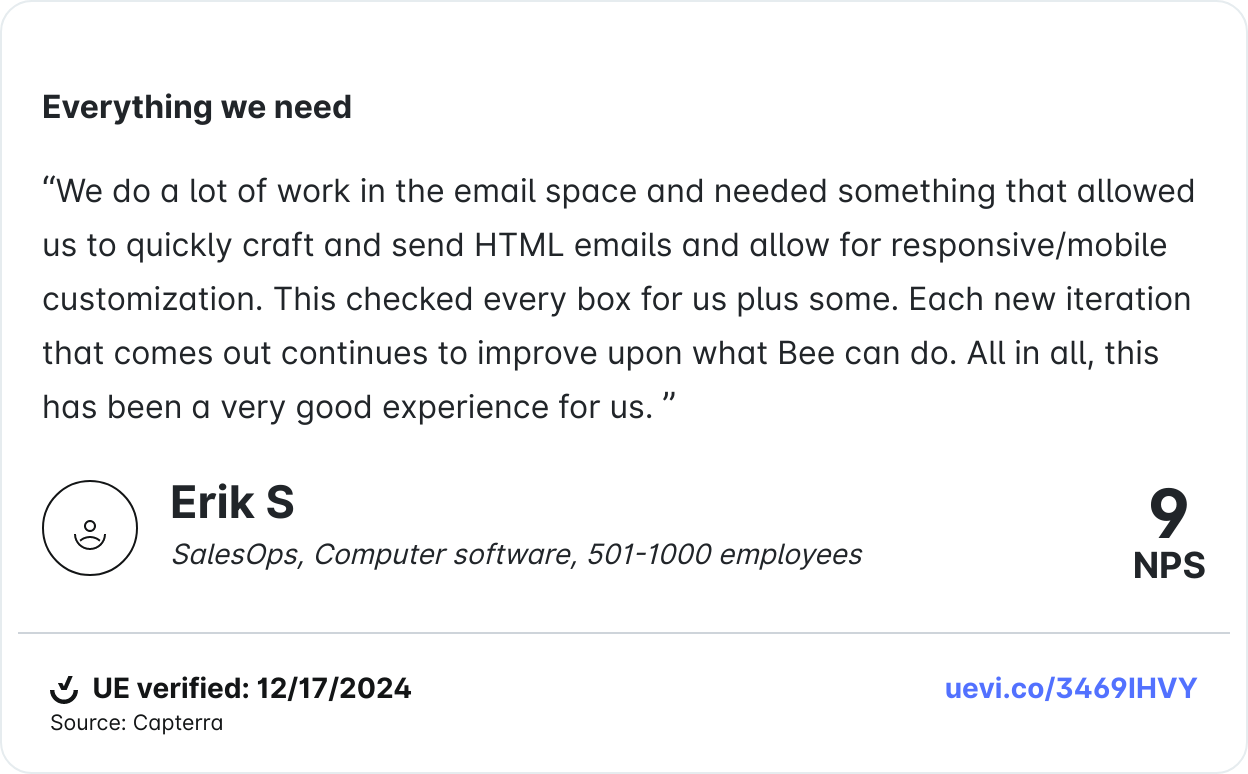The width and height of the screenshot is (1248, 774).
Task: Click "501-1000 employees" in the reviewer details
Action: click(x=724, y=554)
